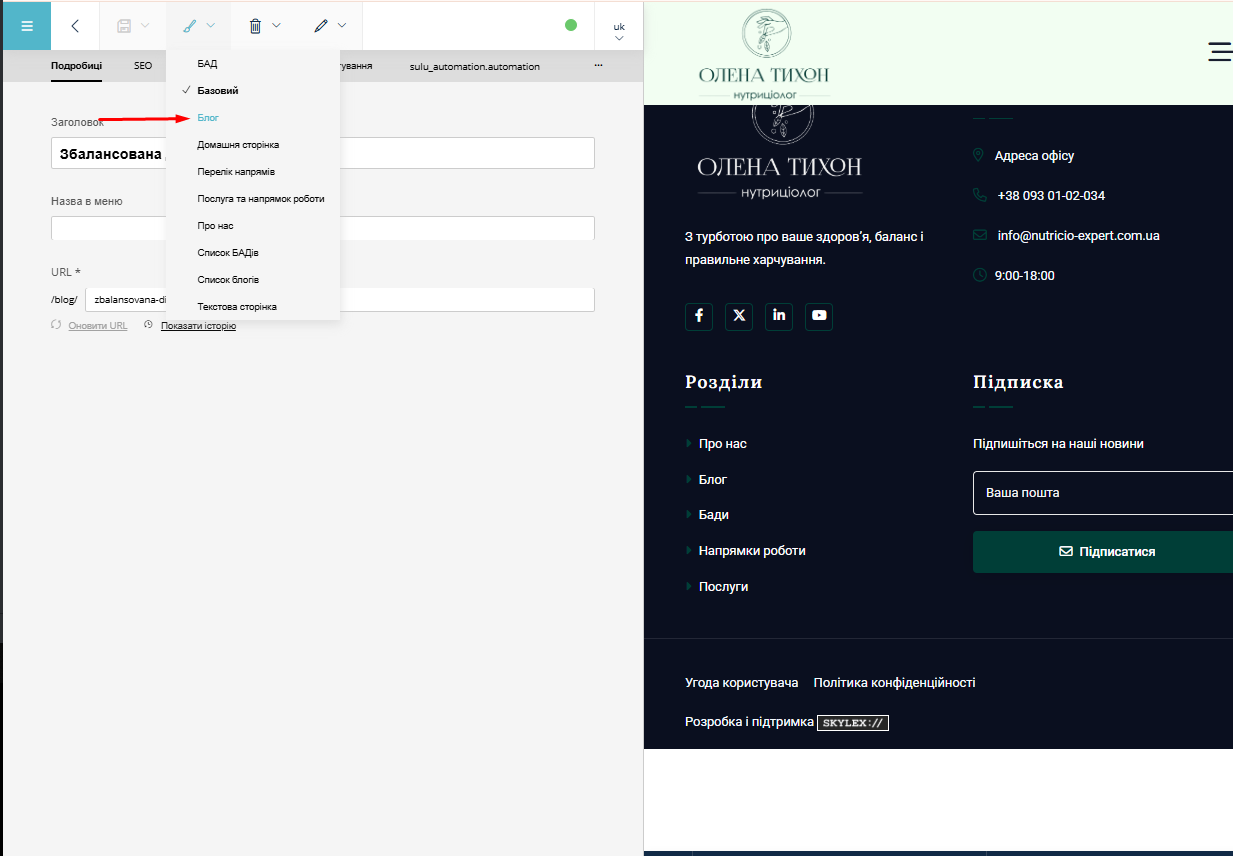The image size is (1233, 856).
Task: Click the pencil edit icon
Action: 320,25
